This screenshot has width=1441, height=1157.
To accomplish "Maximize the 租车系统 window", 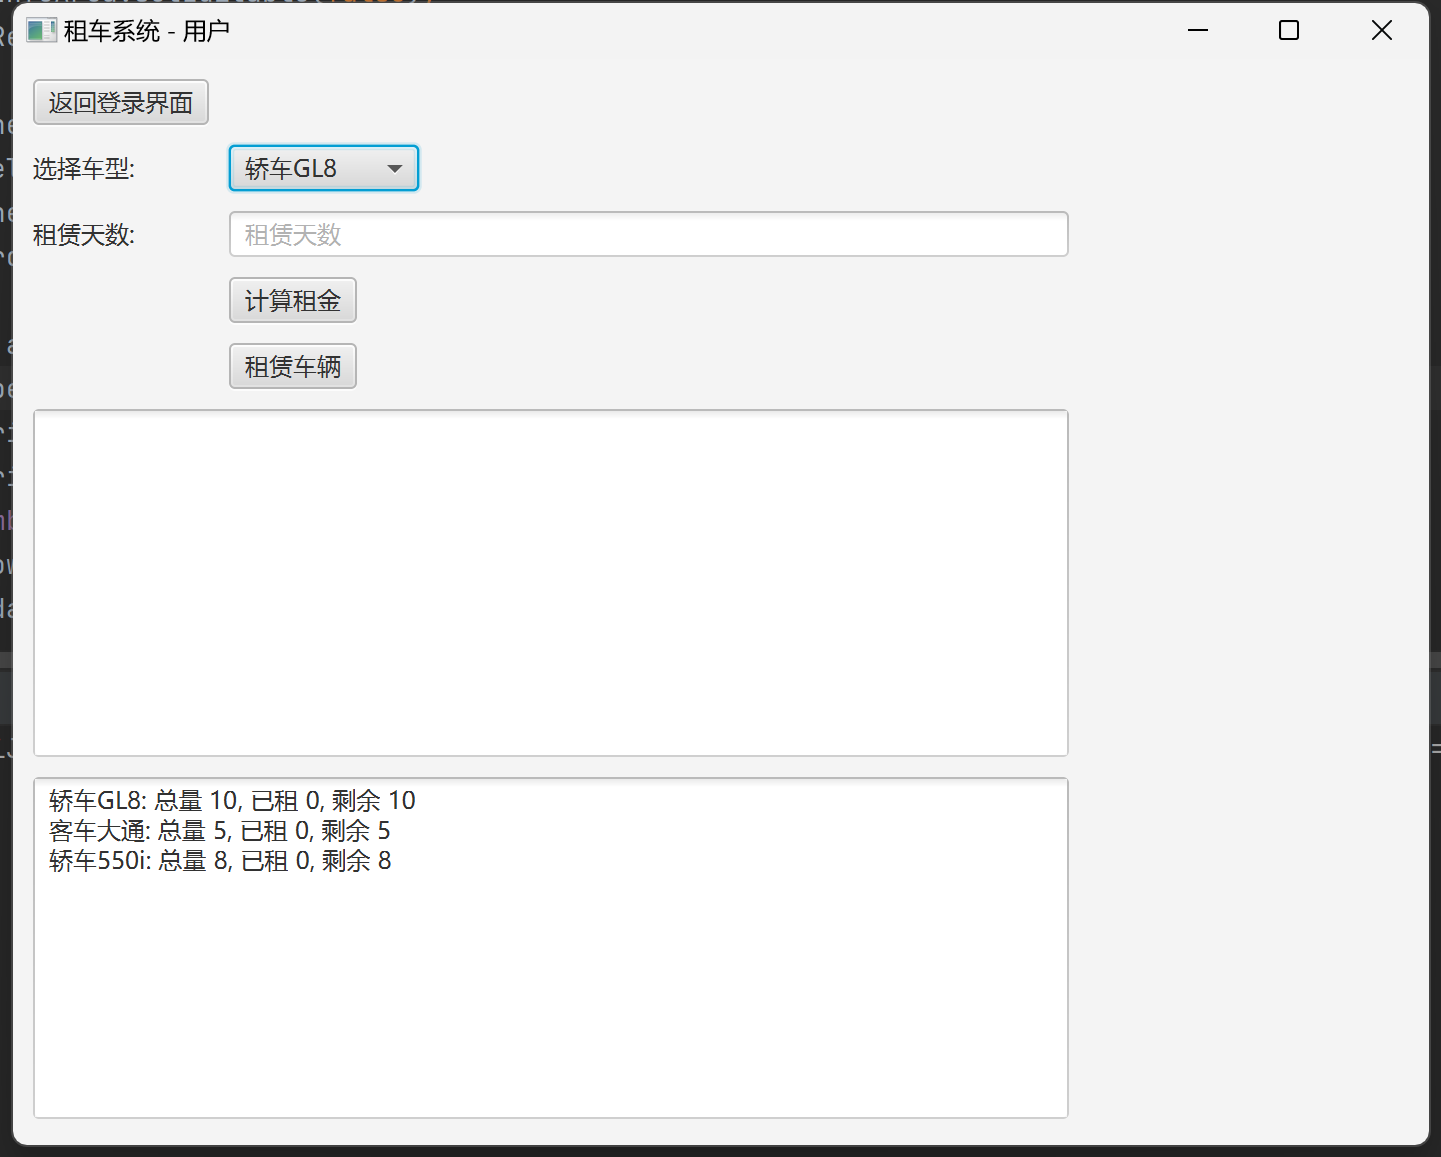I will (1289, 31).
